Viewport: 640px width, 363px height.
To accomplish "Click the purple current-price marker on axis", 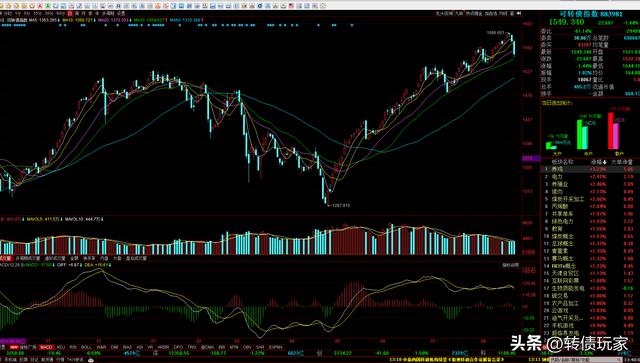I will tap(531, 158).
